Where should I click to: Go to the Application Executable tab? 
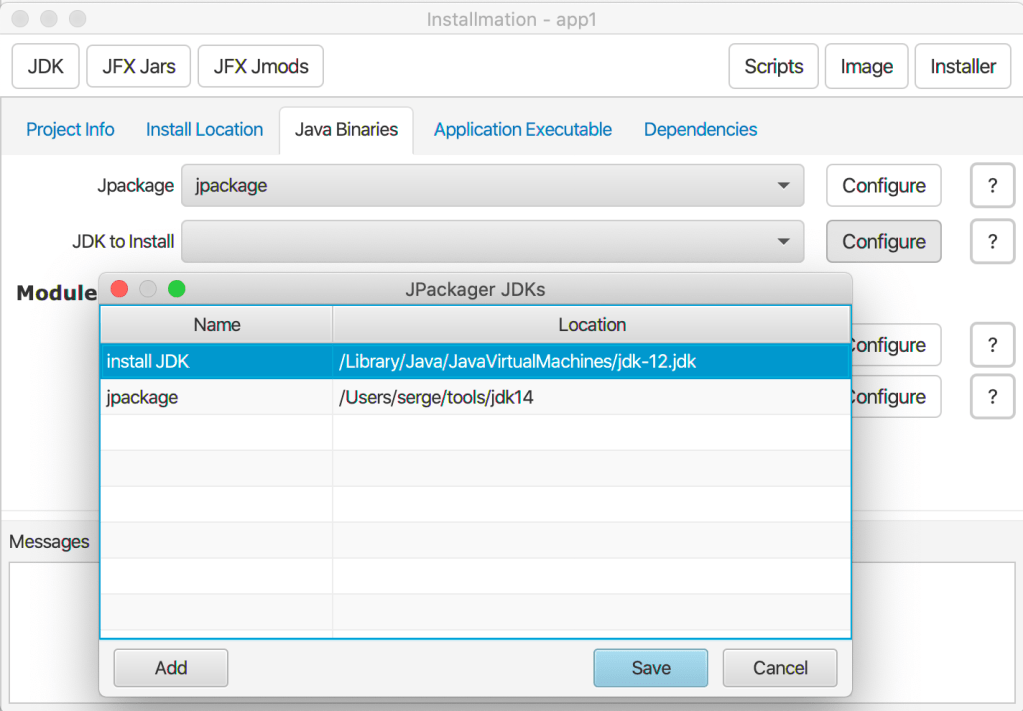pyautogui.click(x=522, y=130)
